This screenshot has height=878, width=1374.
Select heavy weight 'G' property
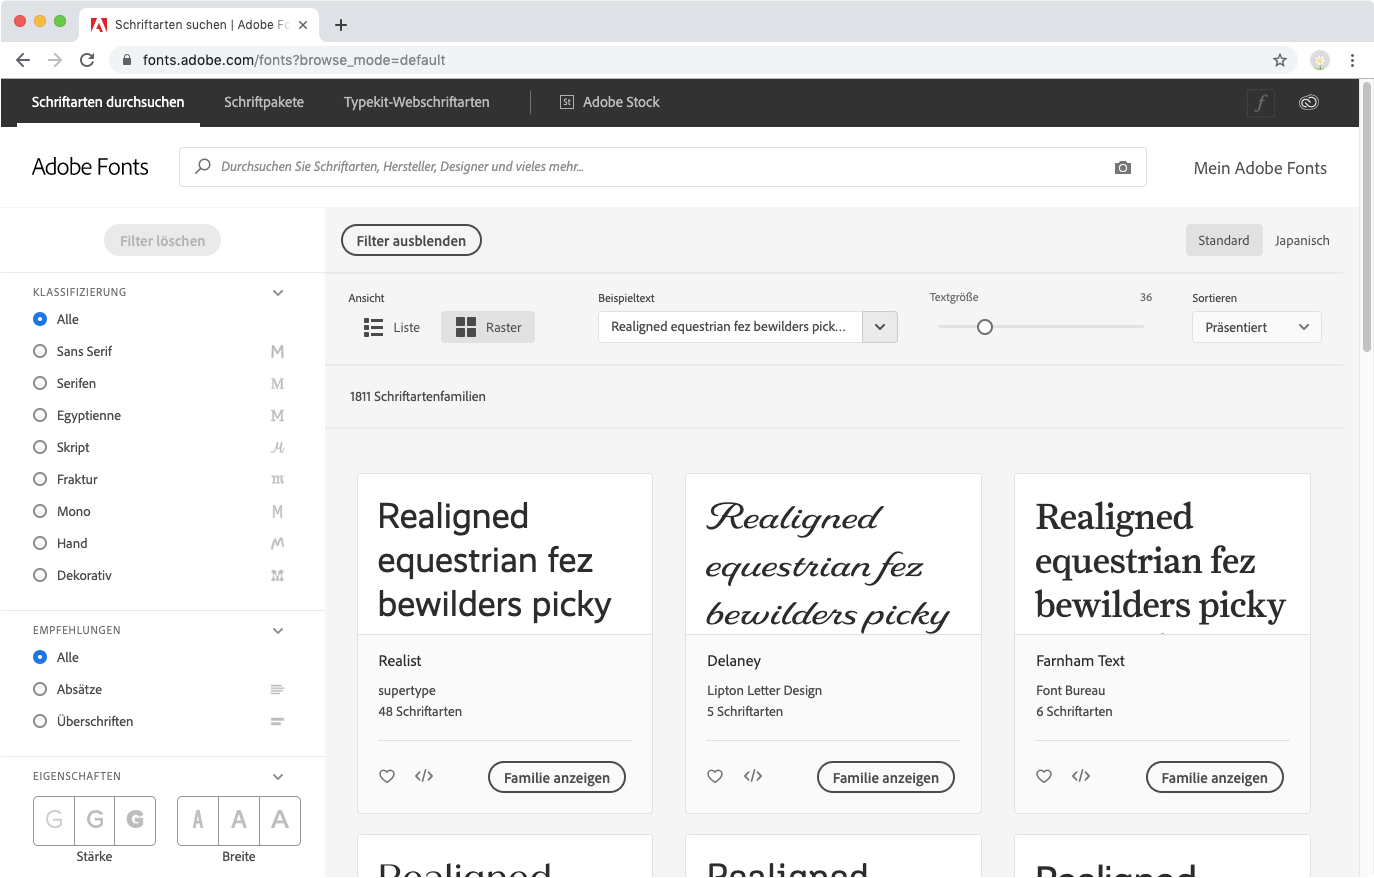135,820
